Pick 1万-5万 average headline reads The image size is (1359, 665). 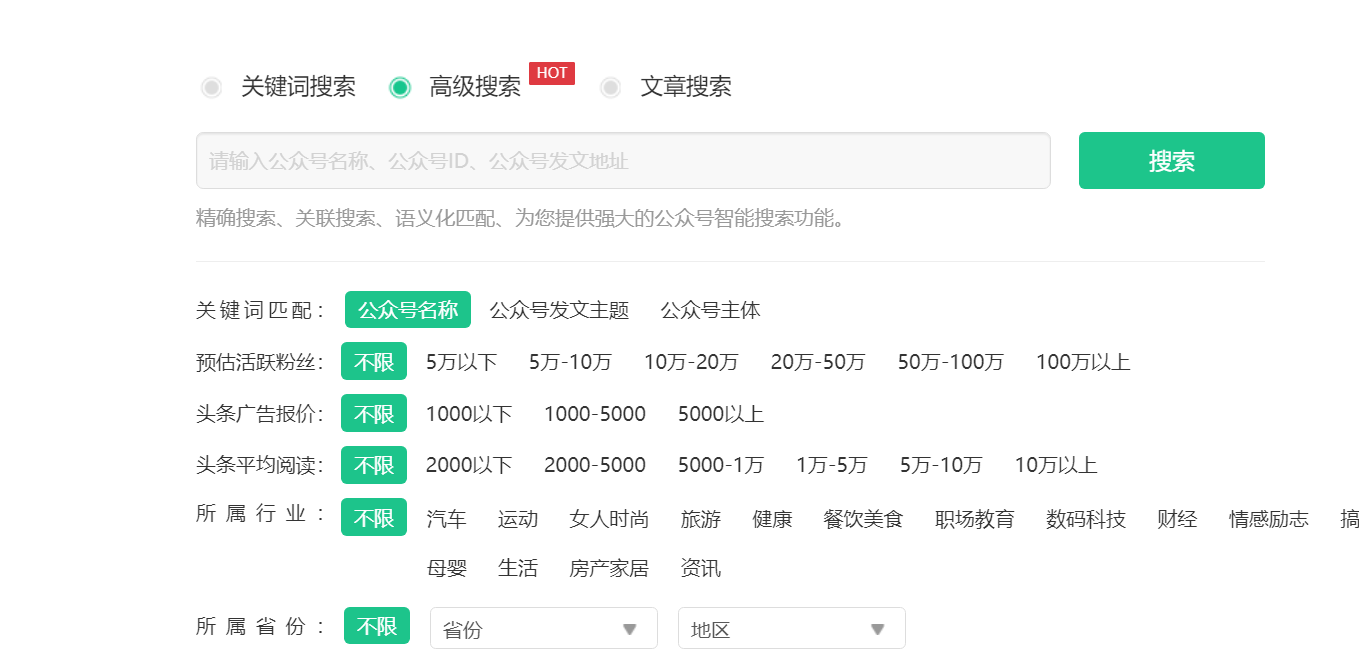832,465
